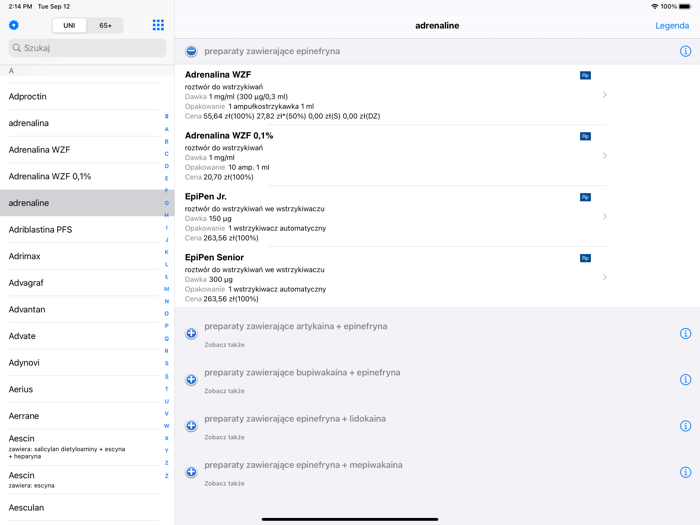Check battery indicator in status bar
The height and width of the screenshot is (525, 700).
(x=685, y=6)
